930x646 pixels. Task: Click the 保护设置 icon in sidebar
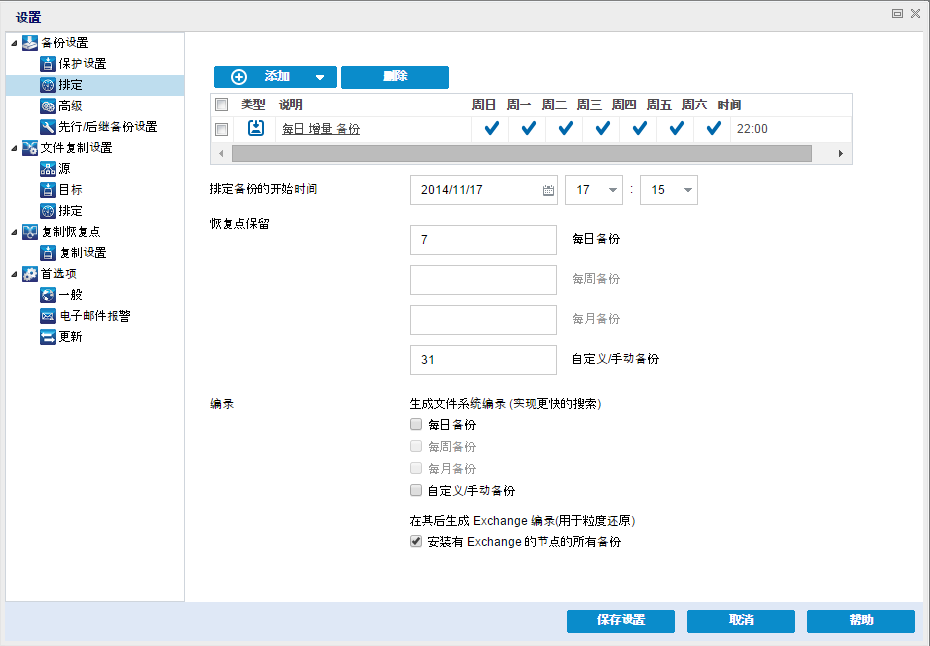point(47,64)
